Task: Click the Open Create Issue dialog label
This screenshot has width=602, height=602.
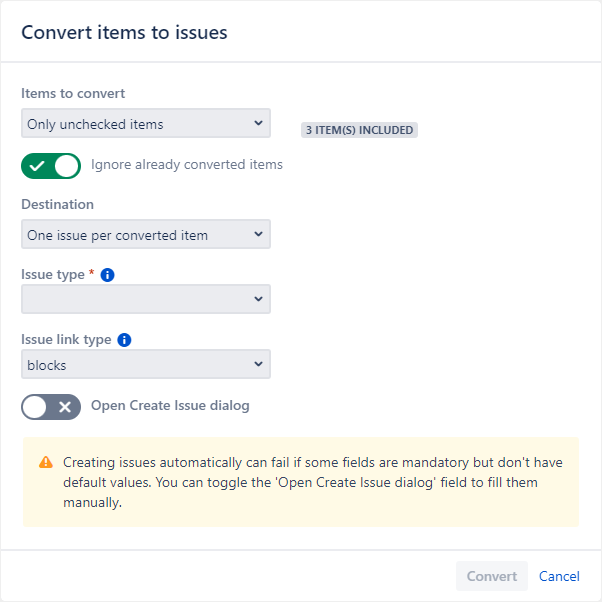Action: (x=170, y=406)
